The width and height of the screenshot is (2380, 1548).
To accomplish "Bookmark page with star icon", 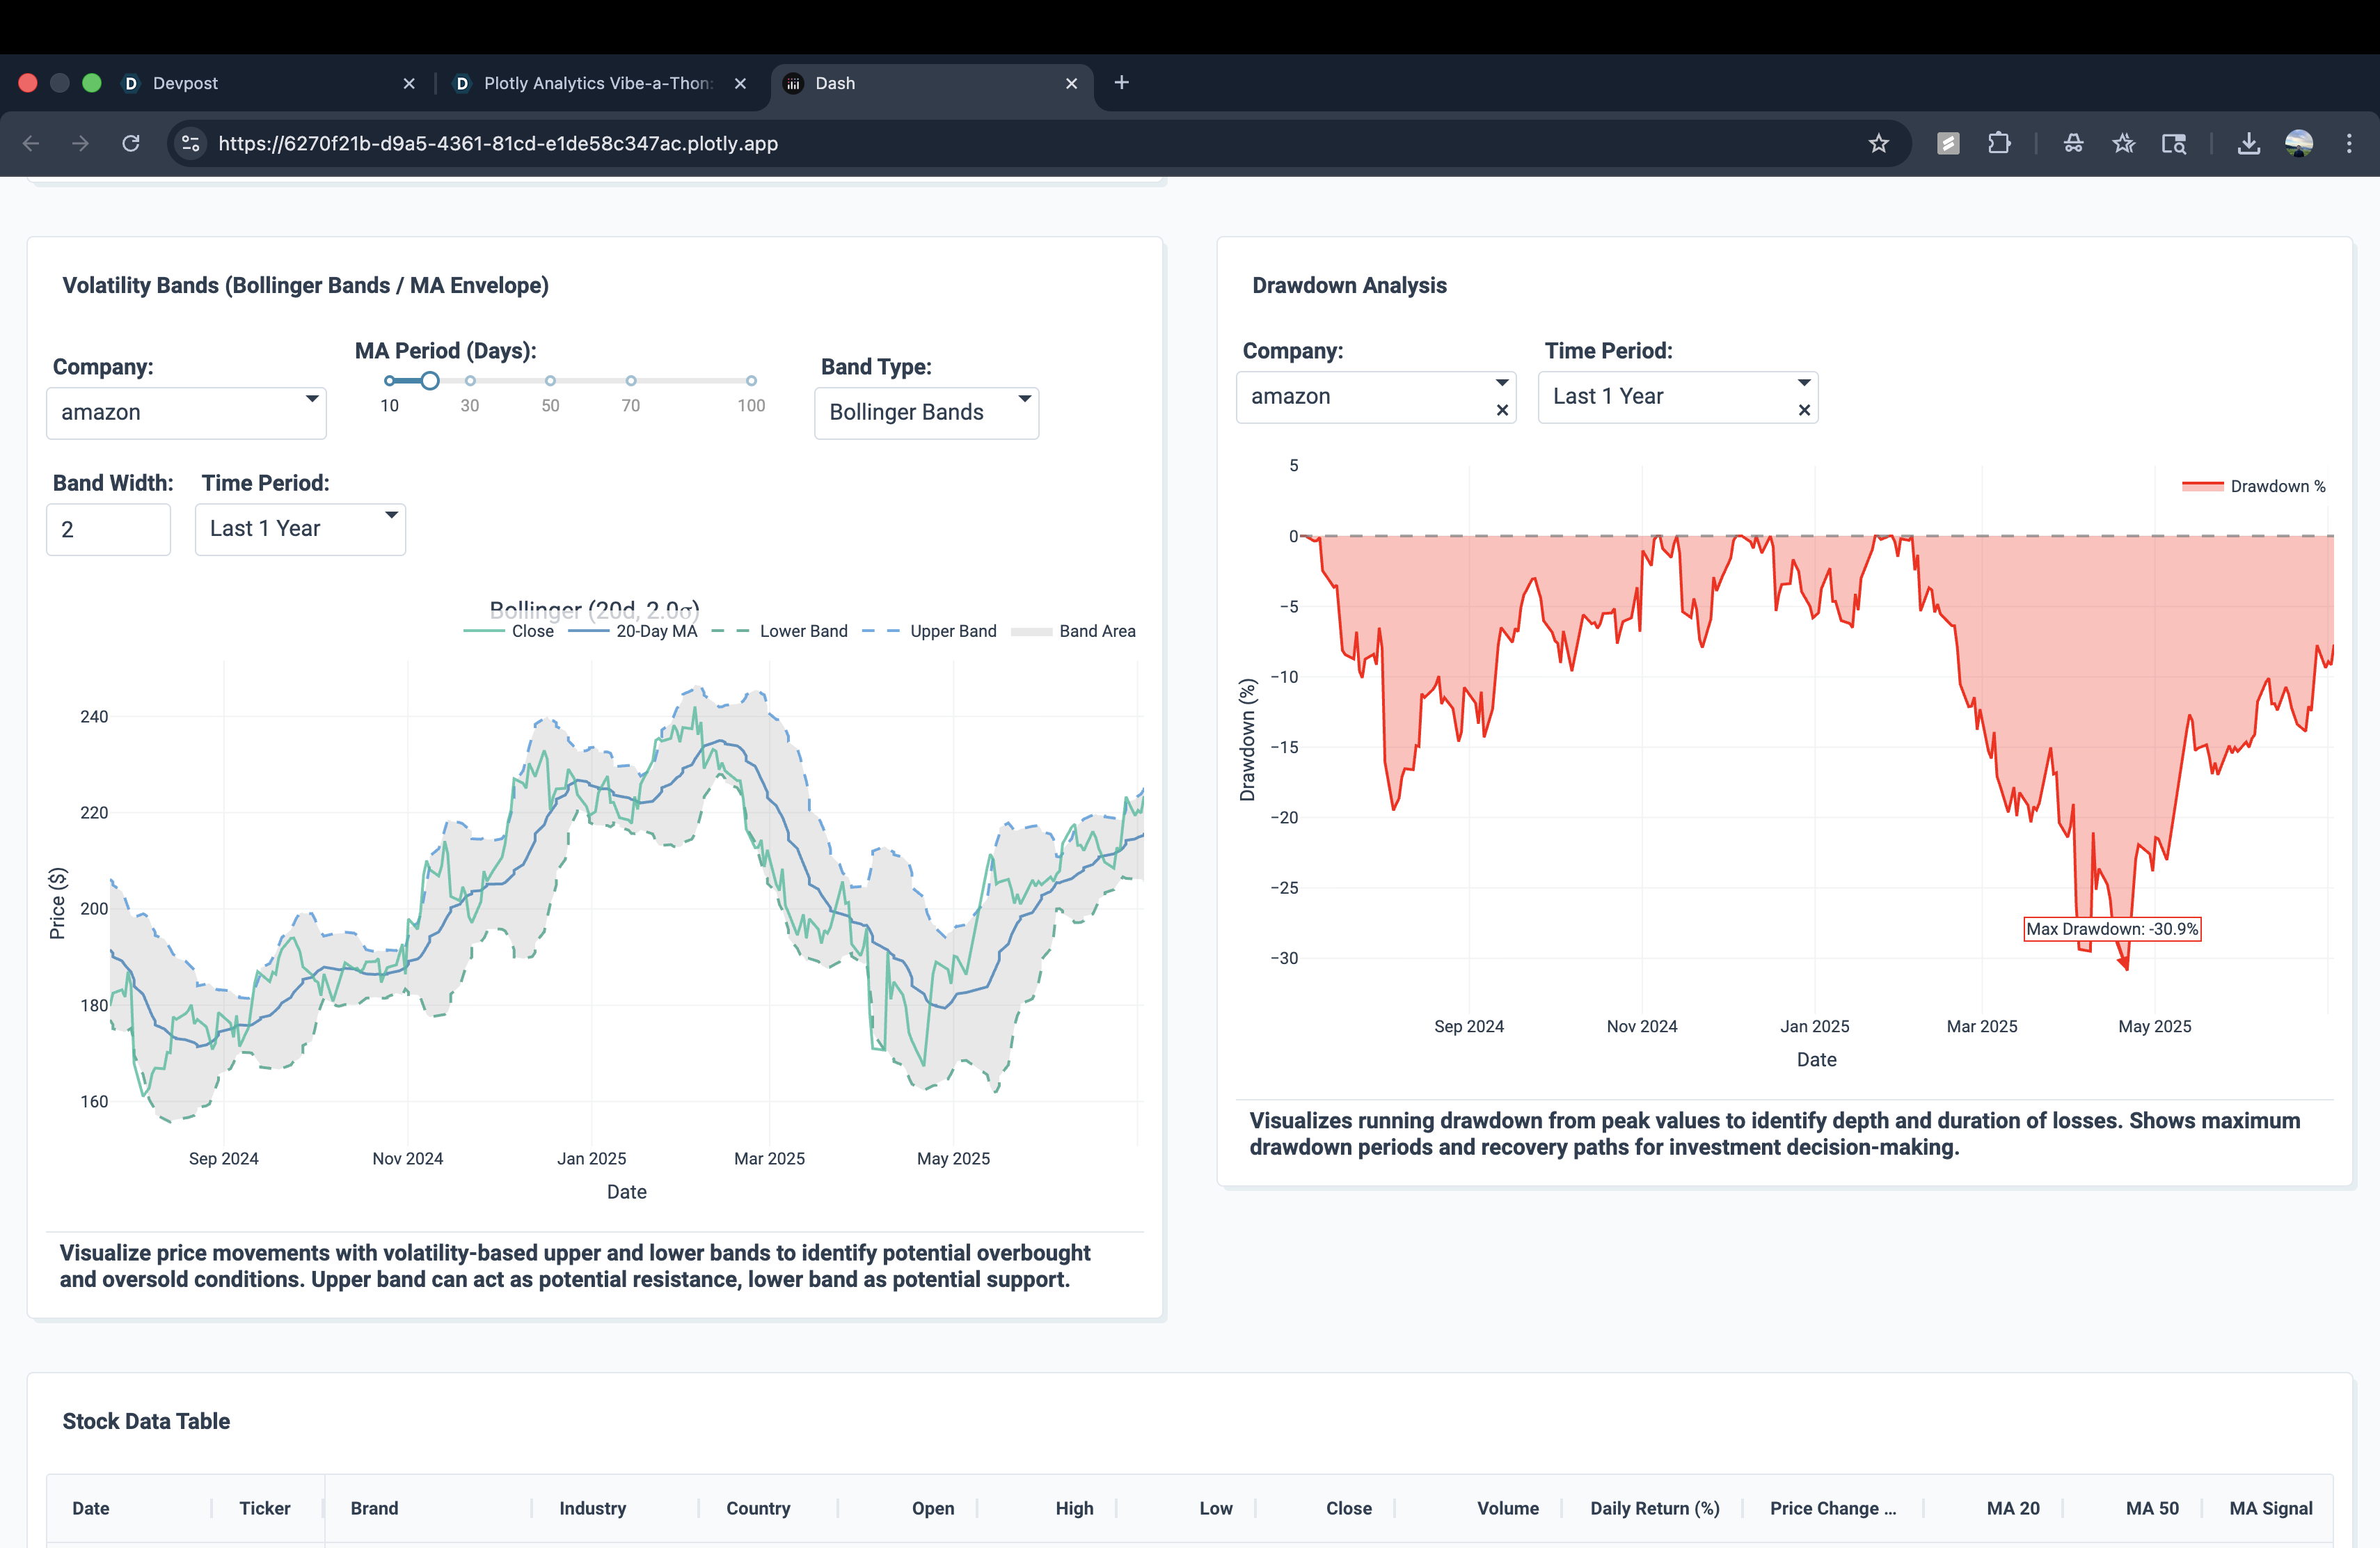I will click(x=1878, y=143).
